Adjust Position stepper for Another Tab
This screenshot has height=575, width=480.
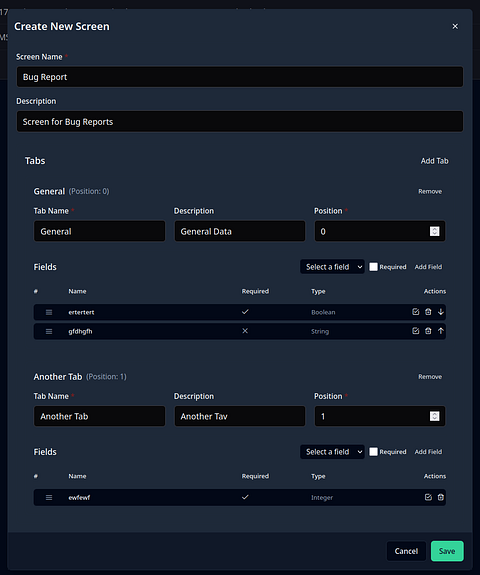(435, 416)
